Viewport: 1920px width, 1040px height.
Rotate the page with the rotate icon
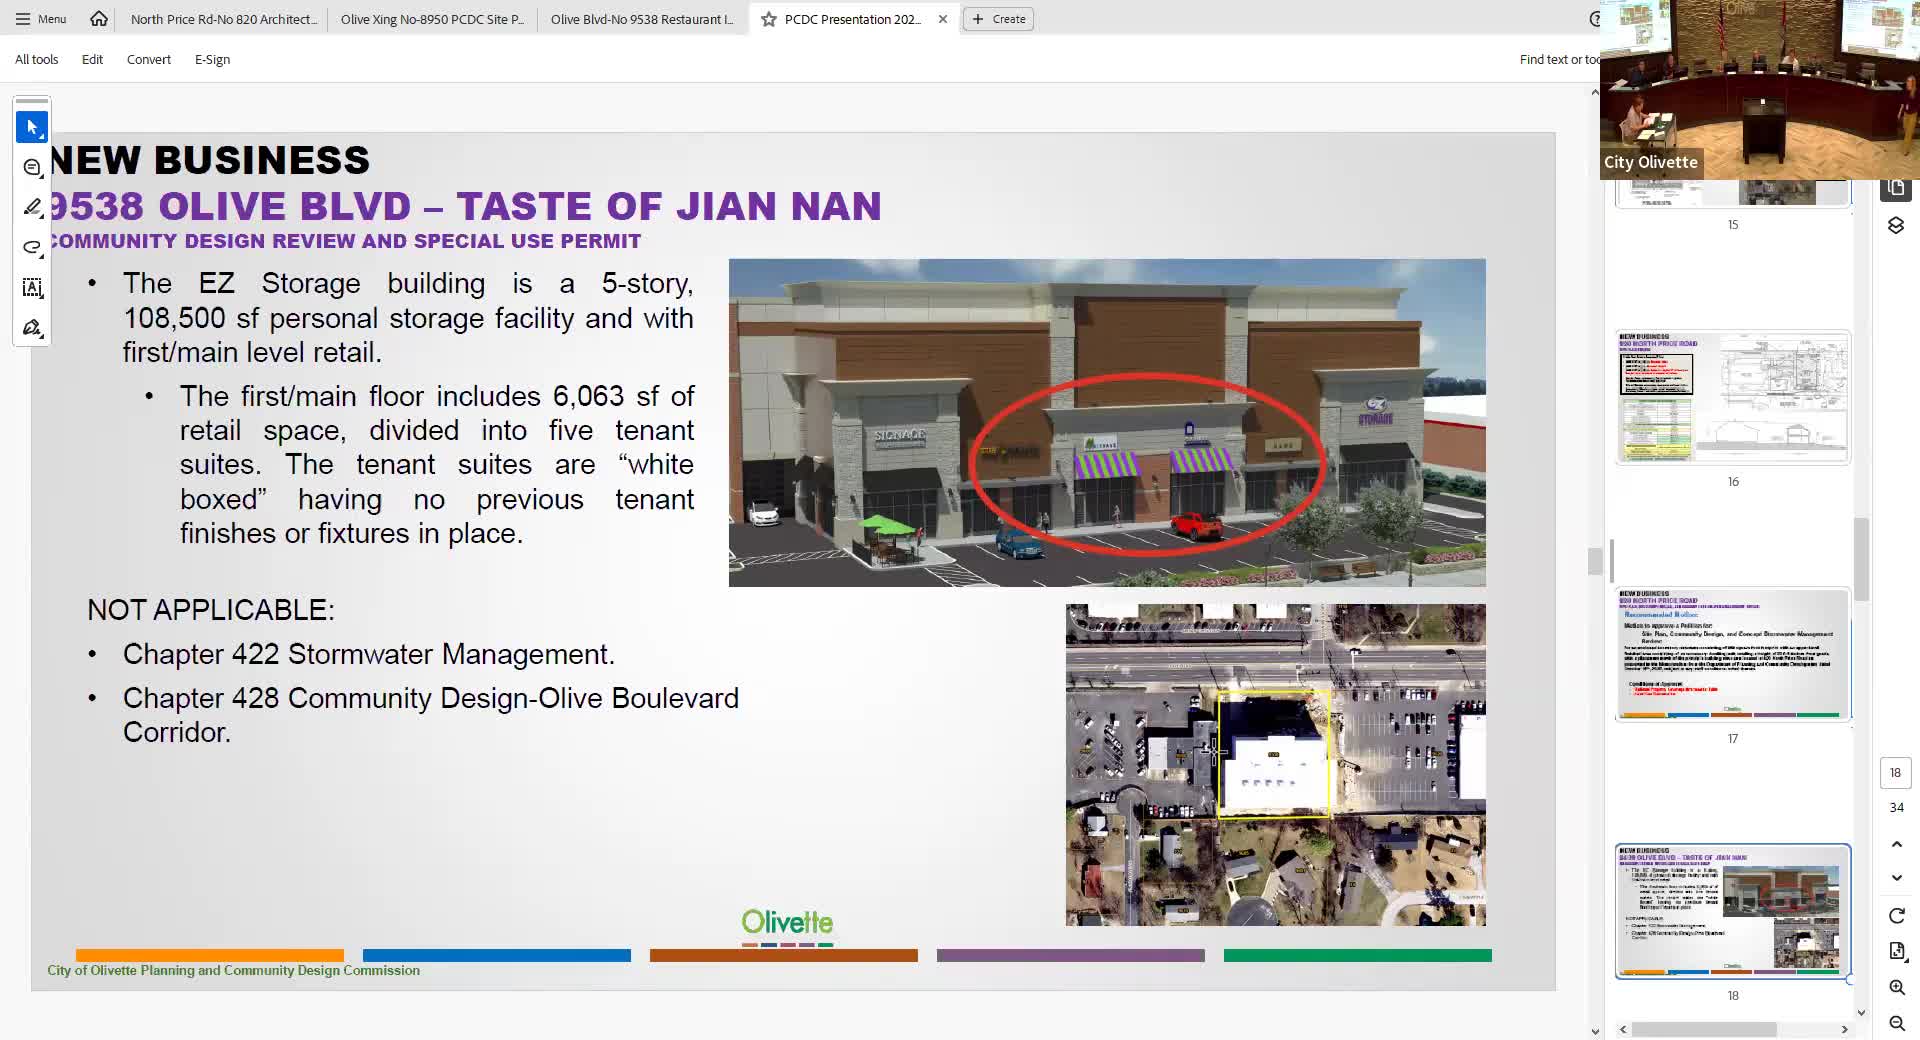click(1896, 916)
